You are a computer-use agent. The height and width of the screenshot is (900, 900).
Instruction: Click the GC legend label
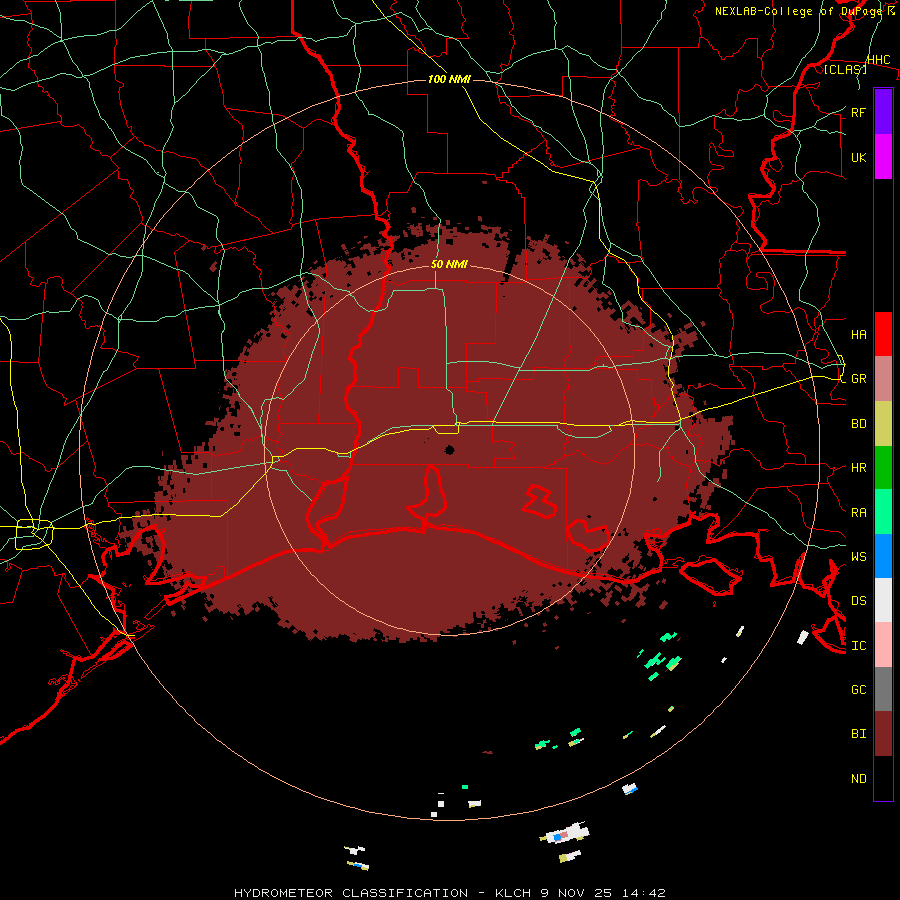click(x=858, y=690)
